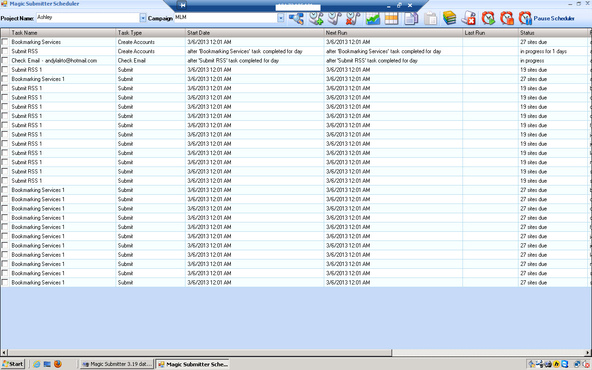The height and width of the screenshot is (370, 592).
Task: Click the pause scheduler alarm clock icon
Action: pyautogui.click(x=525, y=18)
